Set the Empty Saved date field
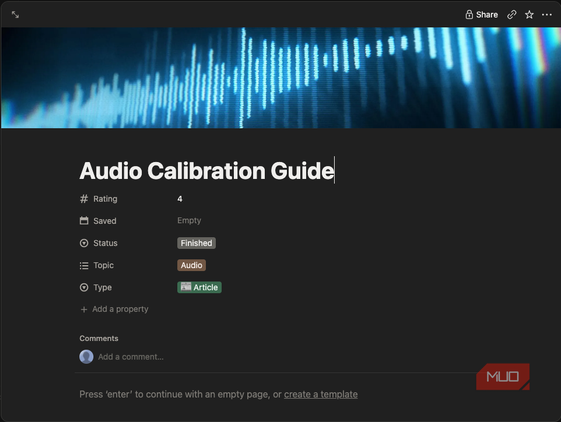Viewport: 561px width, 422px height. (189, 220)
